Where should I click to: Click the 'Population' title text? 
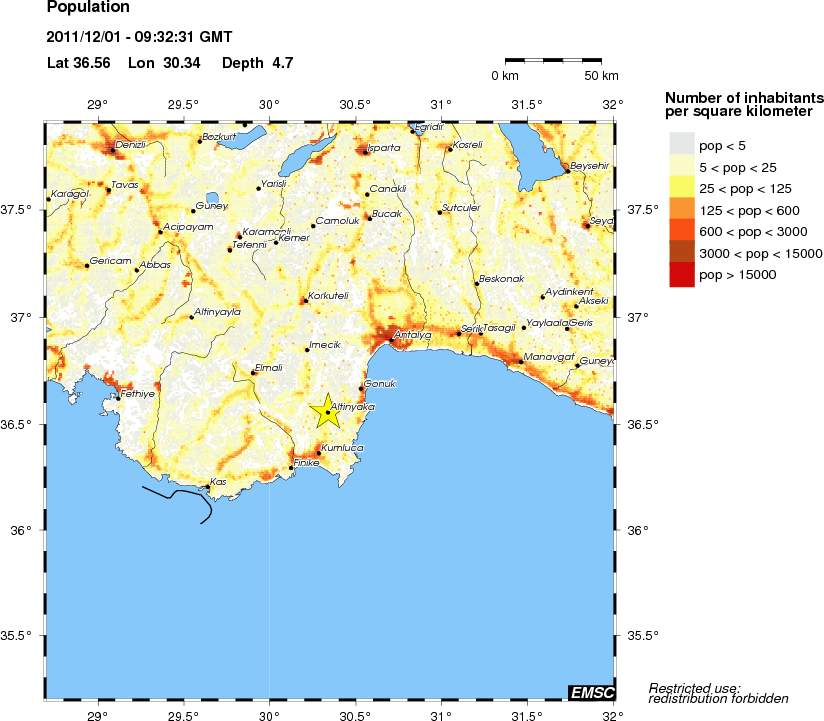[x=88, y=8]
